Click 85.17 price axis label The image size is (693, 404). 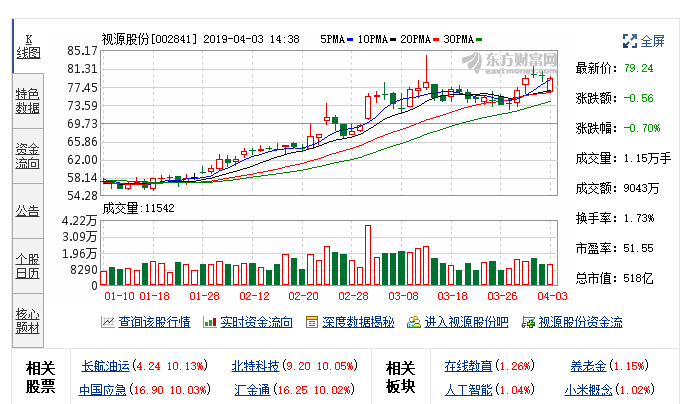pos(82,51)
